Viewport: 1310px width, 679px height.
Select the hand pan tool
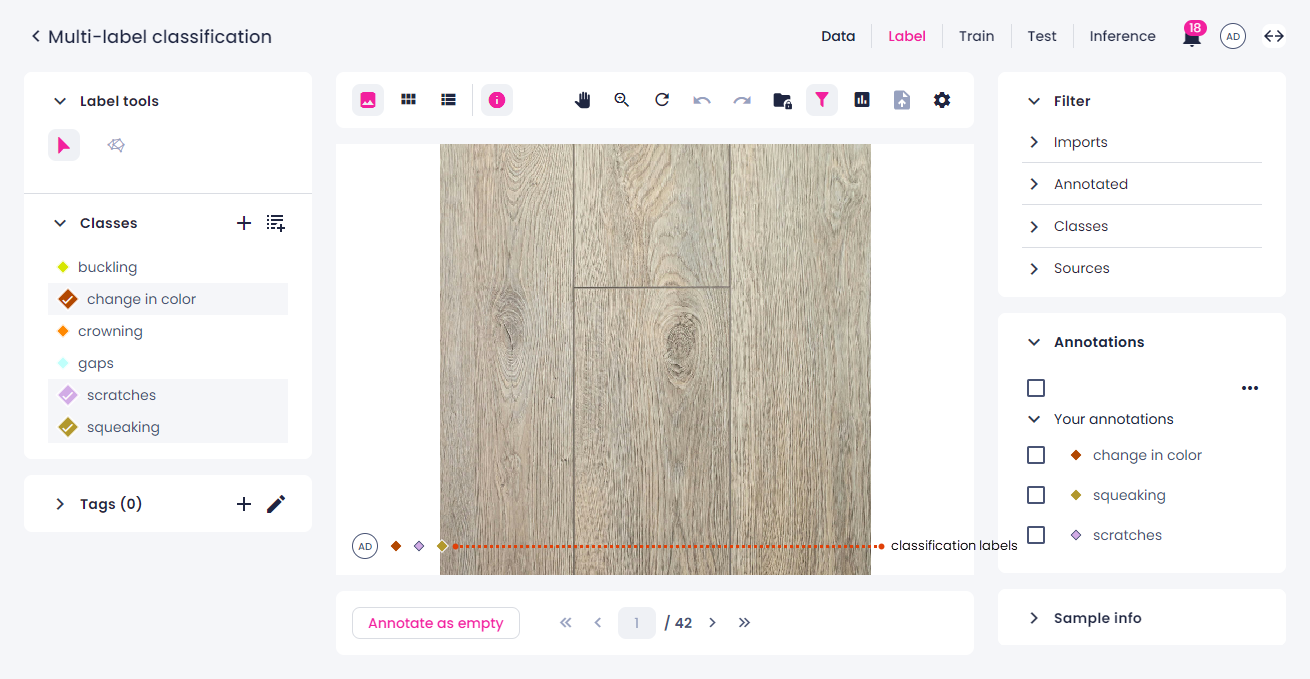coord(582,100)
